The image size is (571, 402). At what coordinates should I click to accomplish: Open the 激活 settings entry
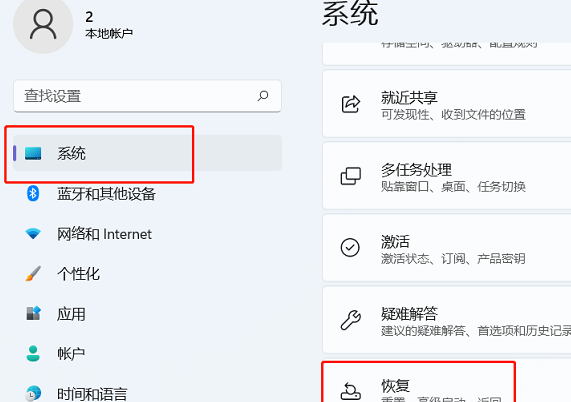[x=447, y=248]
